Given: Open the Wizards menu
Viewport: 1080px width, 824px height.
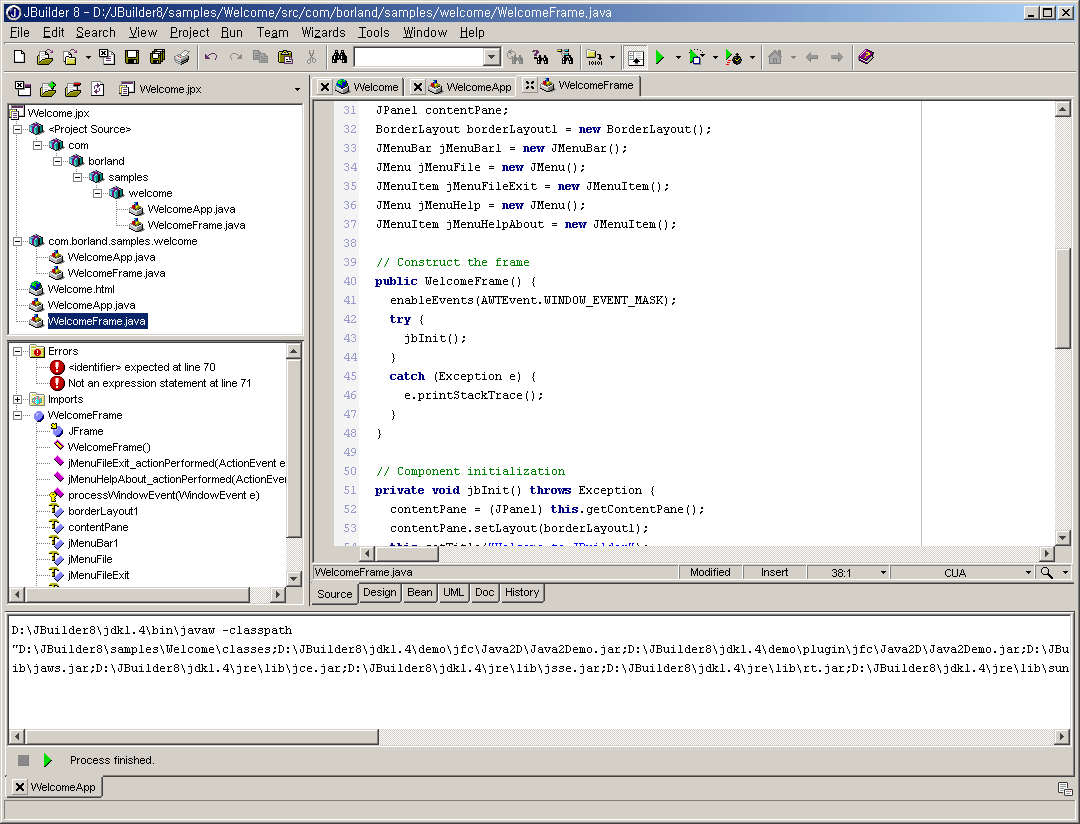Looking at the screenshot, I should tap(323, 32).
